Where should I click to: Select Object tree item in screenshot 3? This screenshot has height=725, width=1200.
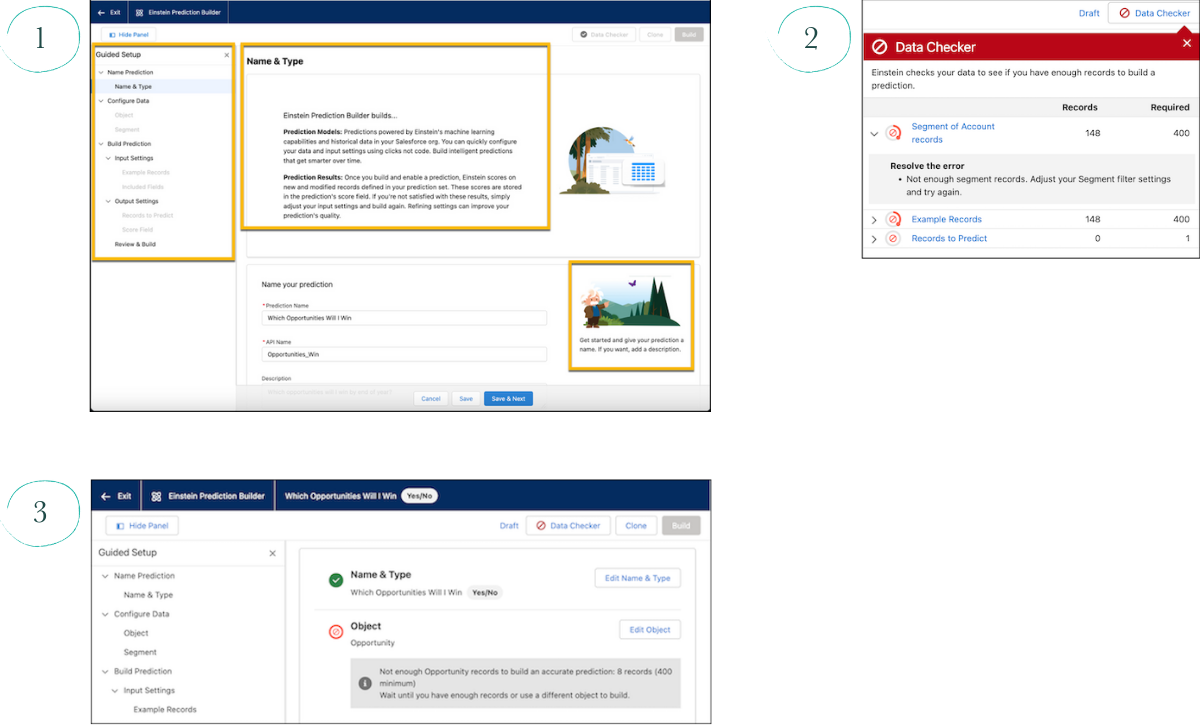pyautogui.click(x=136, y=633)
